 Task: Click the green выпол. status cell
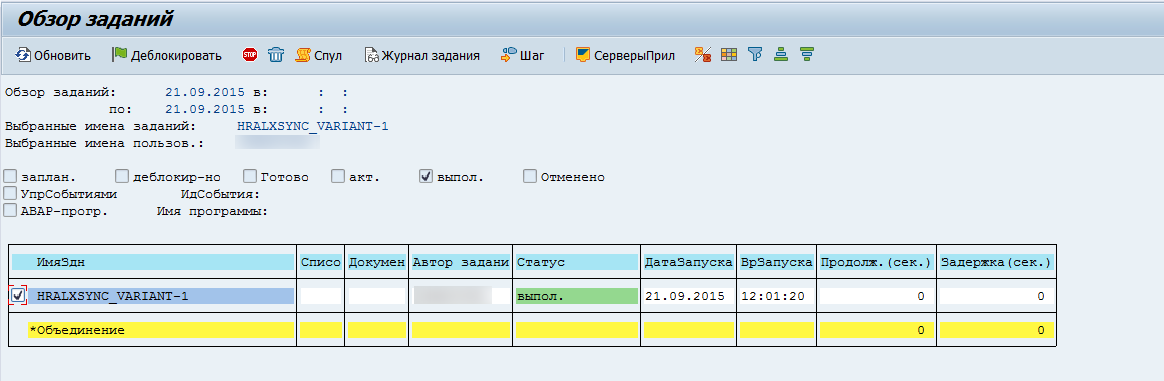[577, 296]
